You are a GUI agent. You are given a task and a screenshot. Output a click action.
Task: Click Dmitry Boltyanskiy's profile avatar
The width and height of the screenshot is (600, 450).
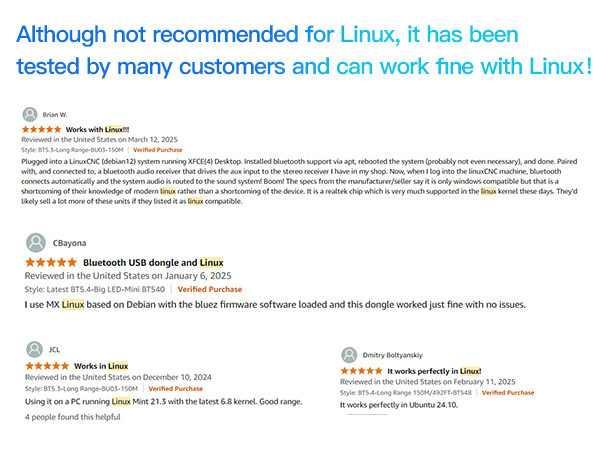(x=349, y=354)
